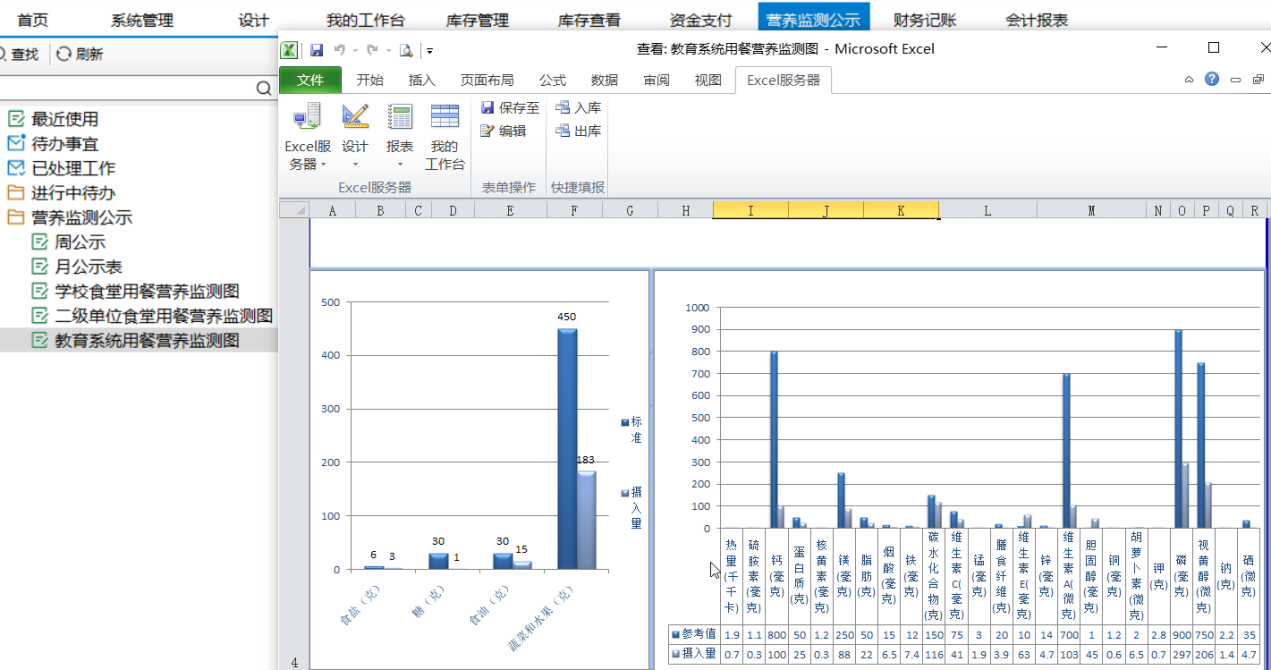Select column header F in the spreadsheet
This screenshot has width=1271, height=670.
click(574, 210)
